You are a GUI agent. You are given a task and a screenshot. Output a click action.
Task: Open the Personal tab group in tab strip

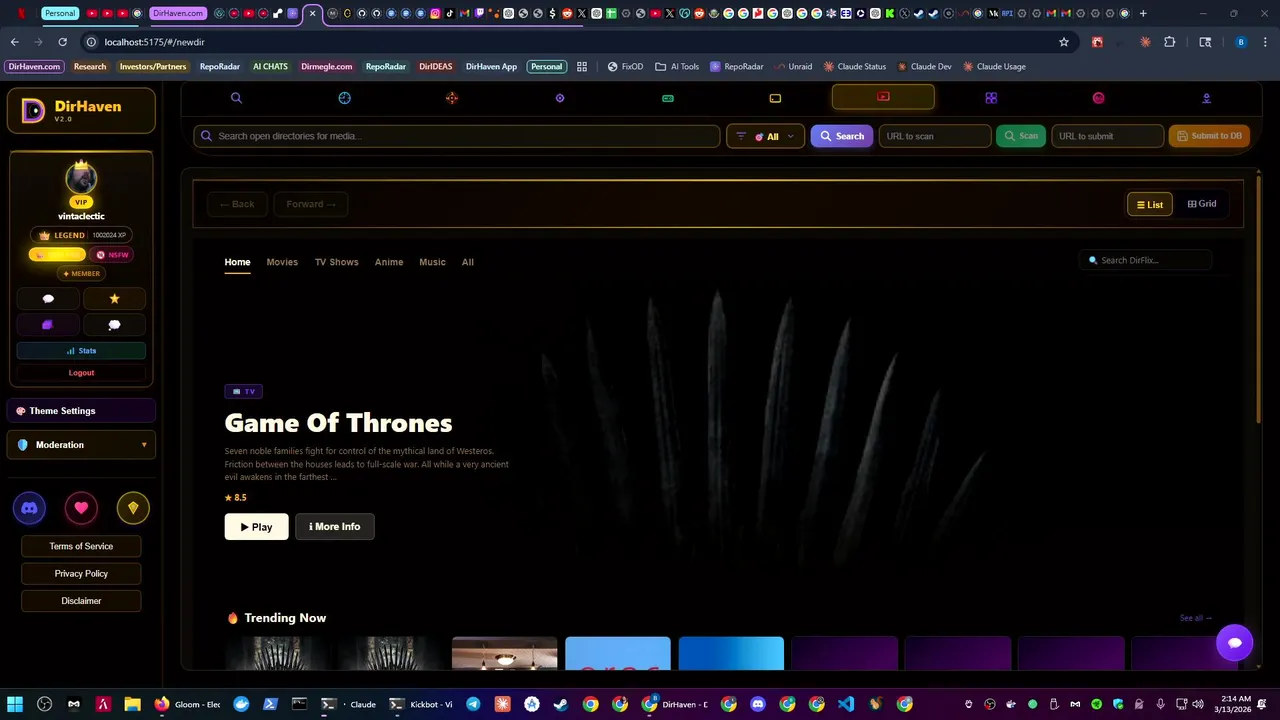tap(60, 13)
